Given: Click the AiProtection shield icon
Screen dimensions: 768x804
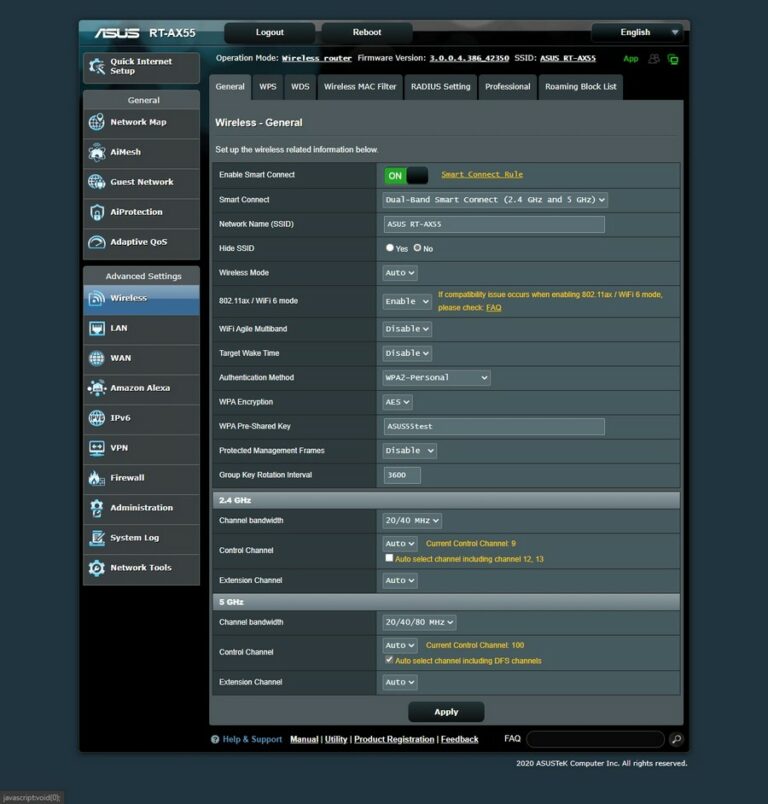Looking at the screenshot, I should pyautogui.click(x=96, y=212).
